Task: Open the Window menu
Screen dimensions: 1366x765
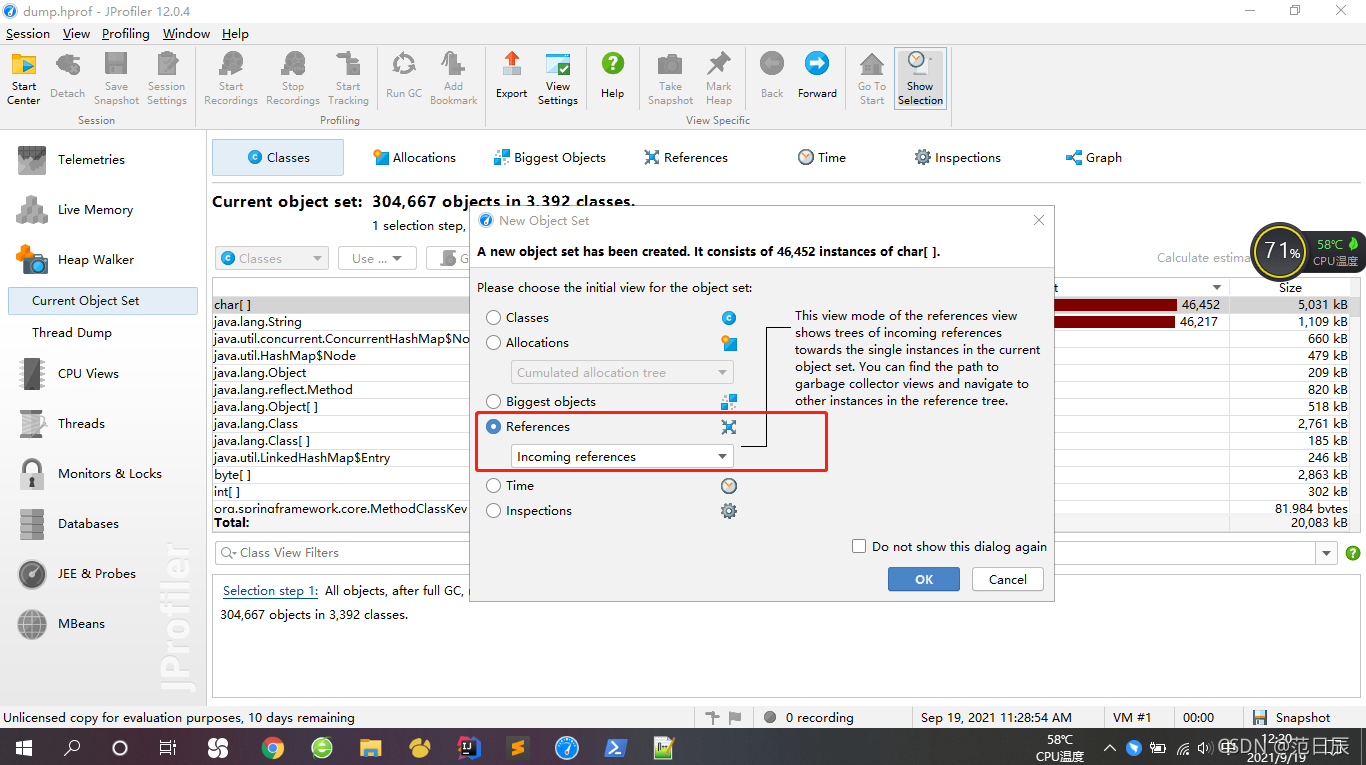Action: (186, 33)
